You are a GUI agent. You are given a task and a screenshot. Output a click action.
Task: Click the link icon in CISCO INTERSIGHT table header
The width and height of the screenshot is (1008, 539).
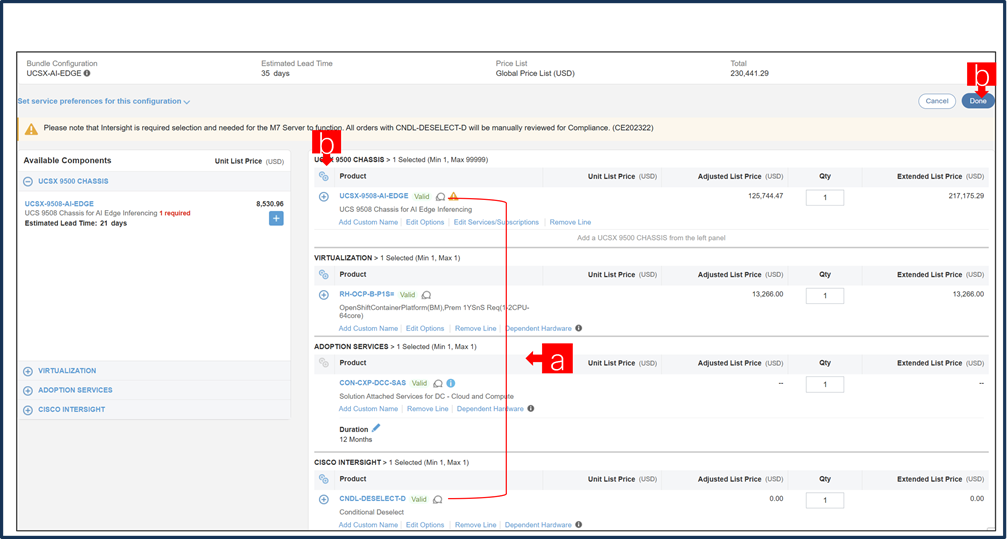(324, 479)
